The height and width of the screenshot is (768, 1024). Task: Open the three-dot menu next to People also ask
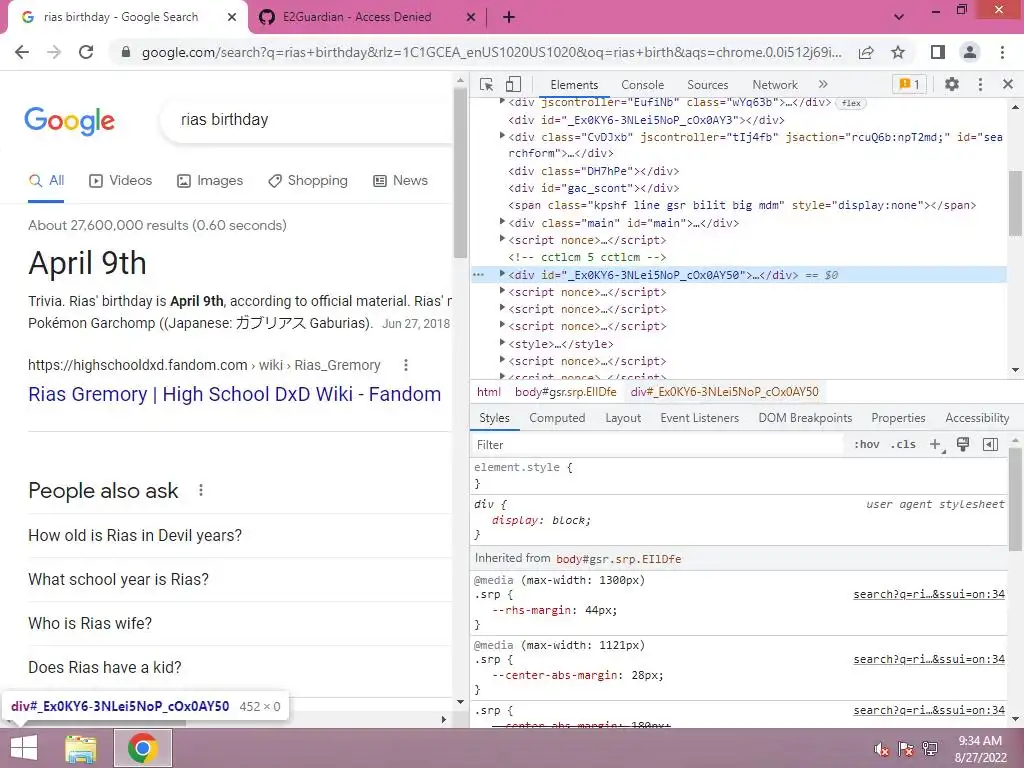point(200,490)
